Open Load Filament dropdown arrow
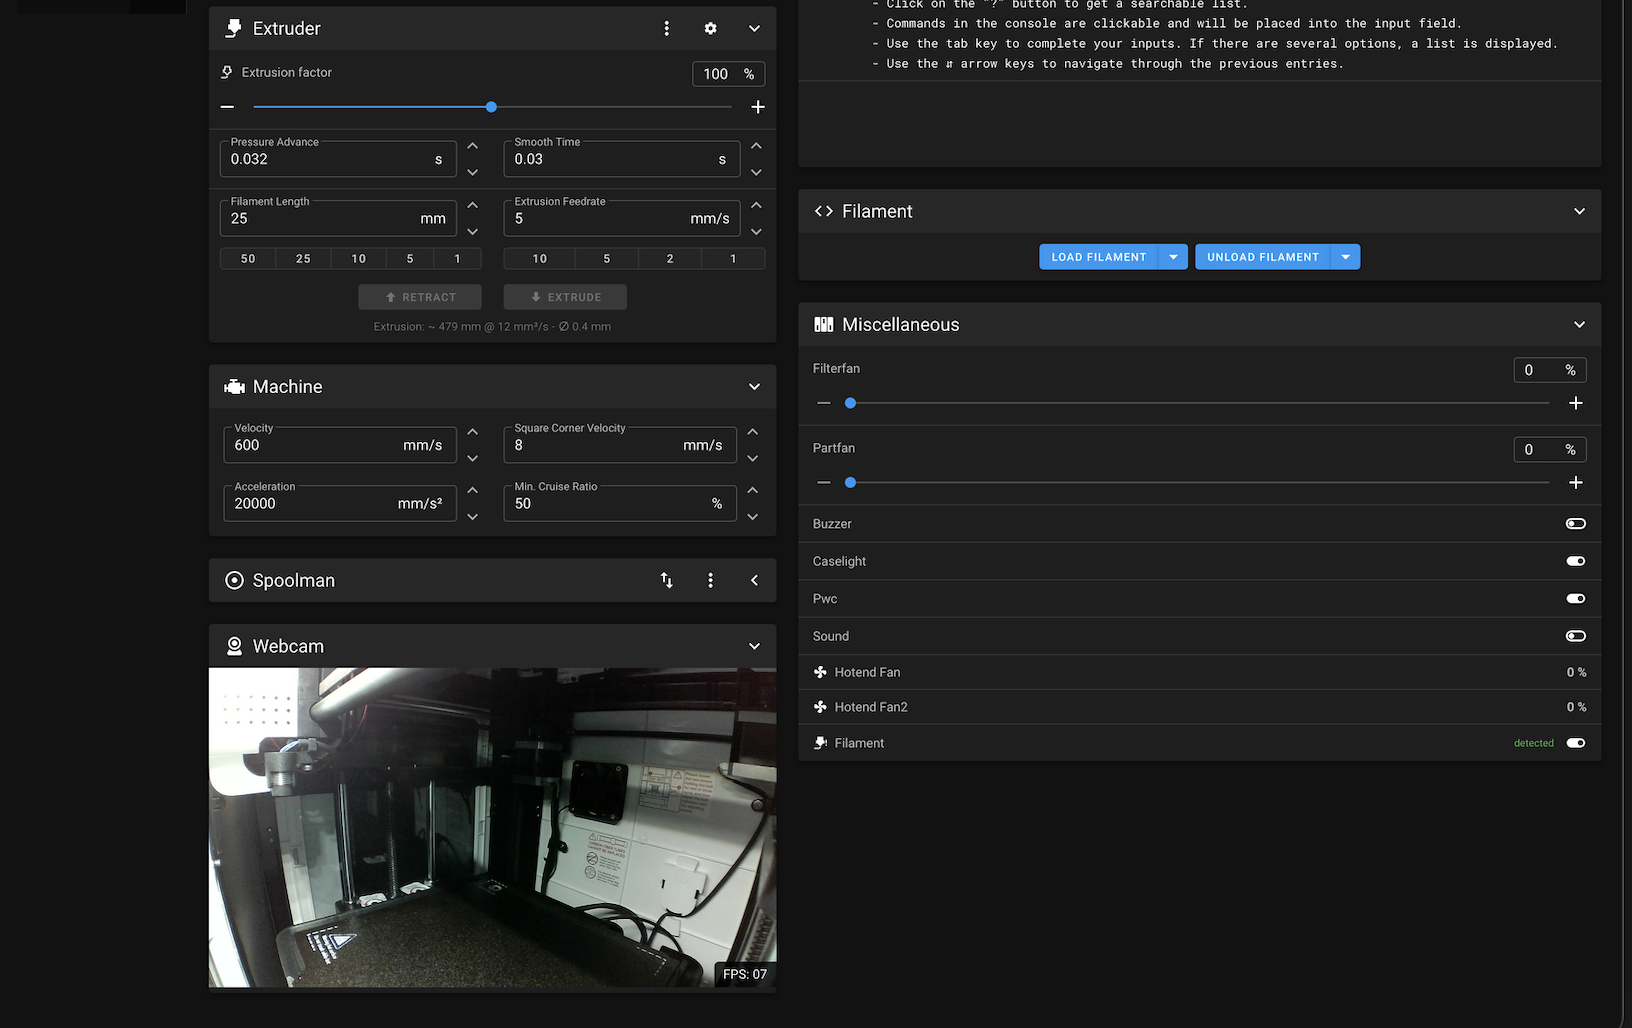 click(1173, 257)
